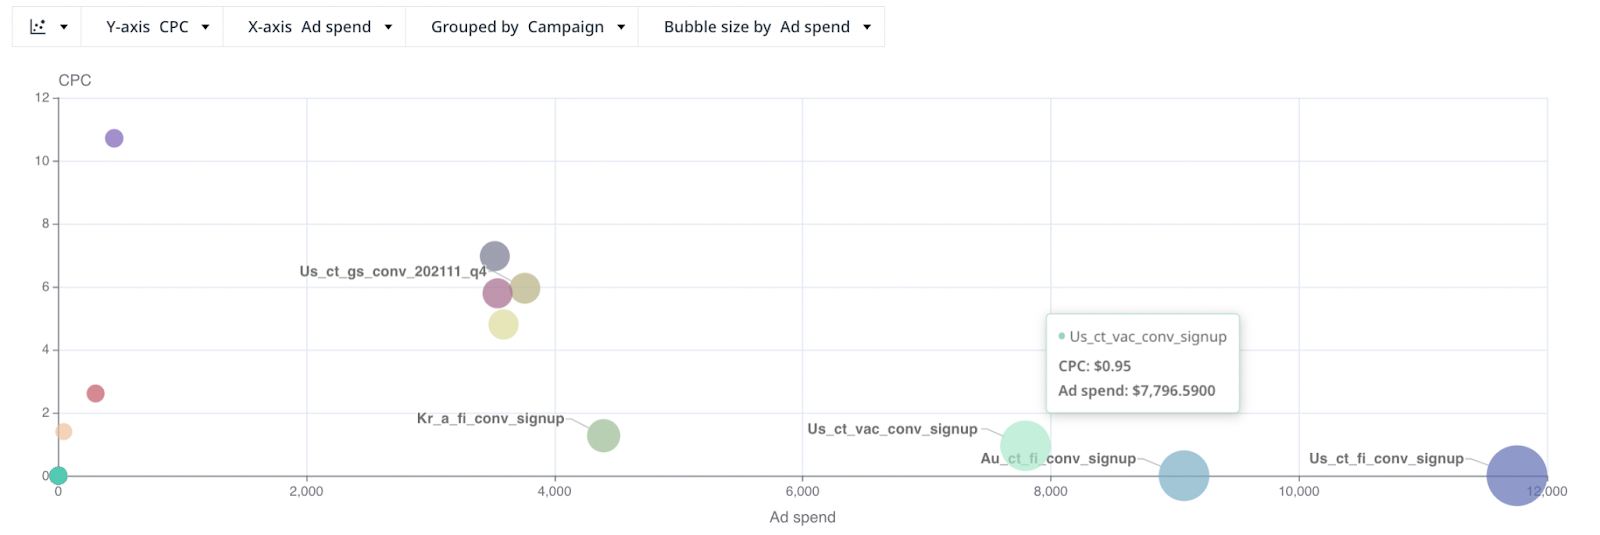Click the large indigo Us_ct_fi_conv_signup bubble

click(x=1516, y=476)
